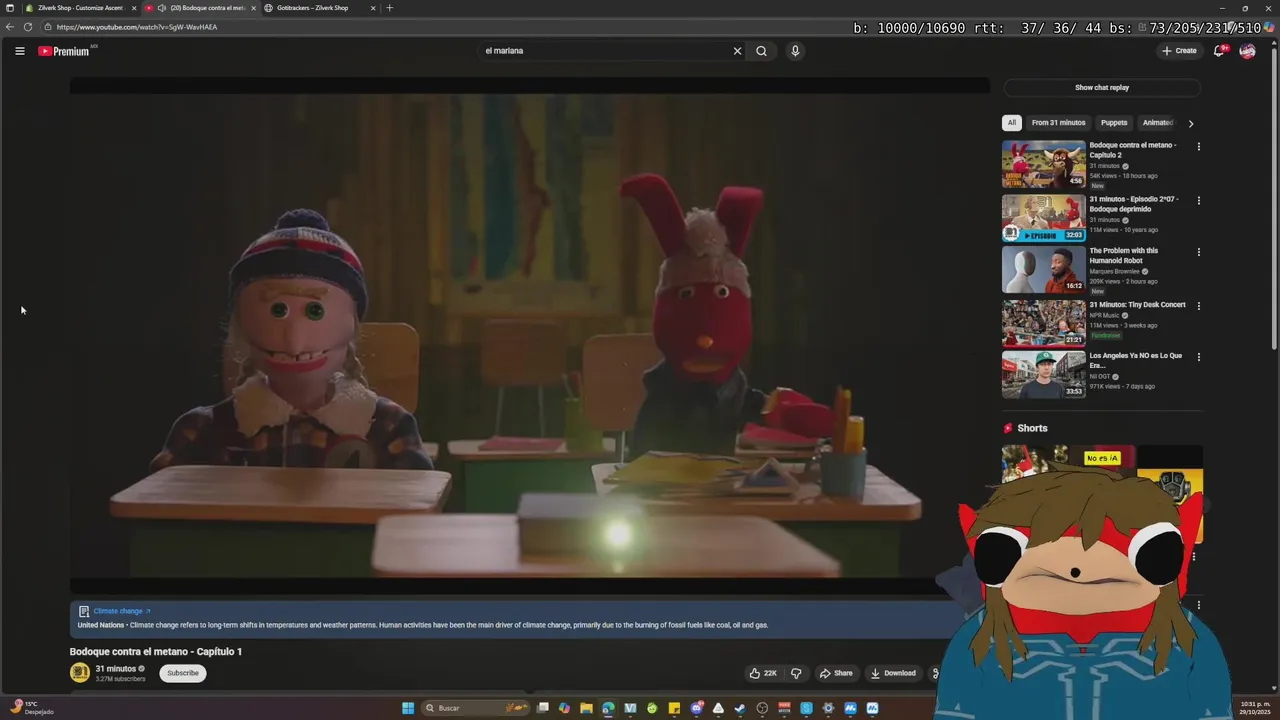
Task: Clear the search box with X icon
Action: point(738,51)
